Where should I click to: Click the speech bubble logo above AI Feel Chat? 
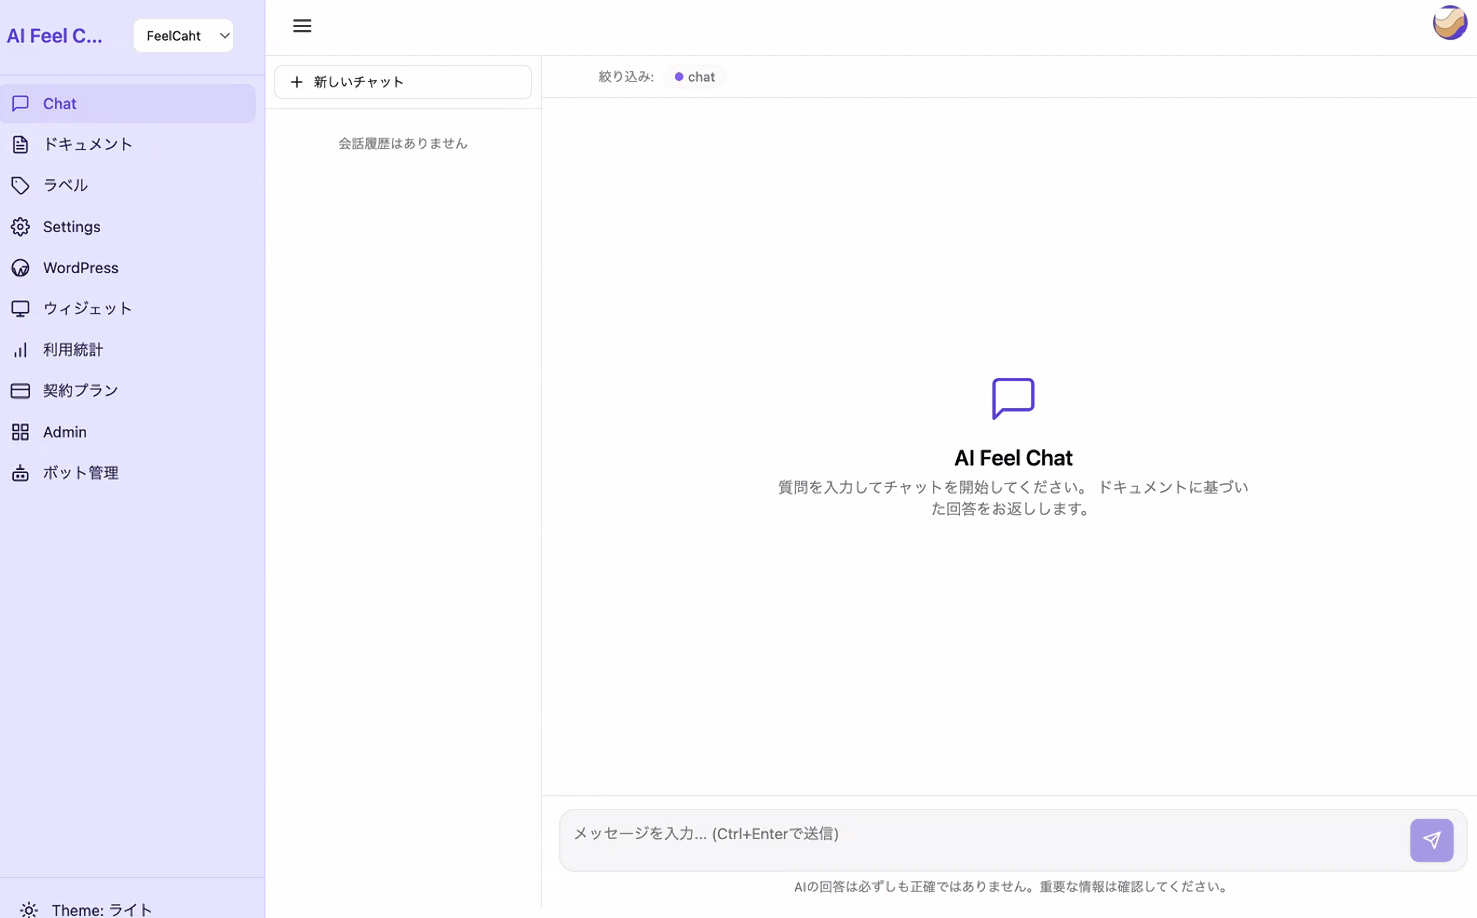[1012, 398]
